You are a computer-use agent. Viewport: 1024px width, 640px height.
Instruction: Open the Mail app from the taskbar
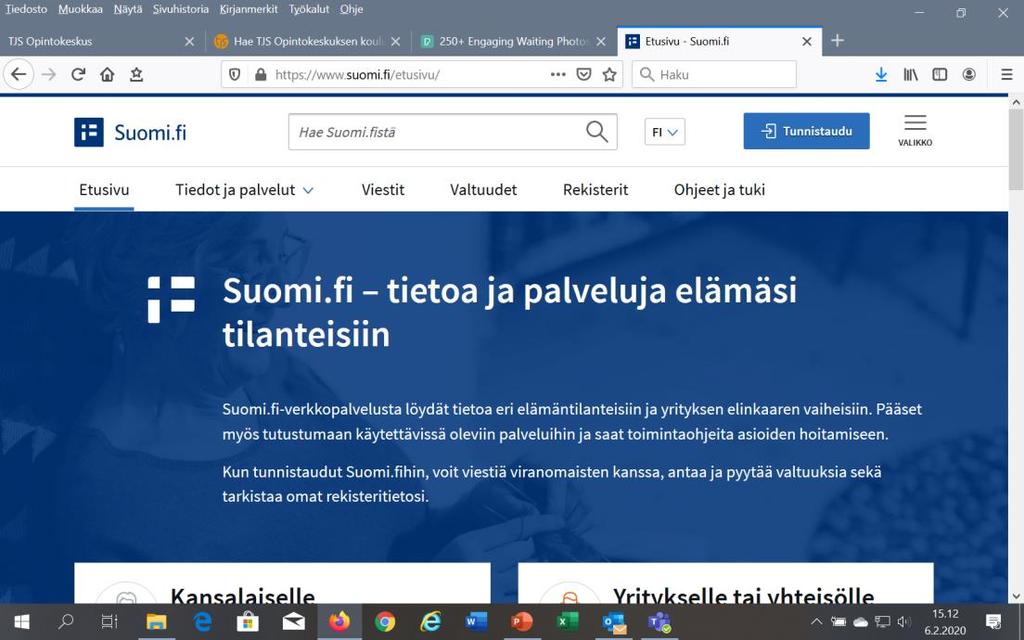pos(294,622)
